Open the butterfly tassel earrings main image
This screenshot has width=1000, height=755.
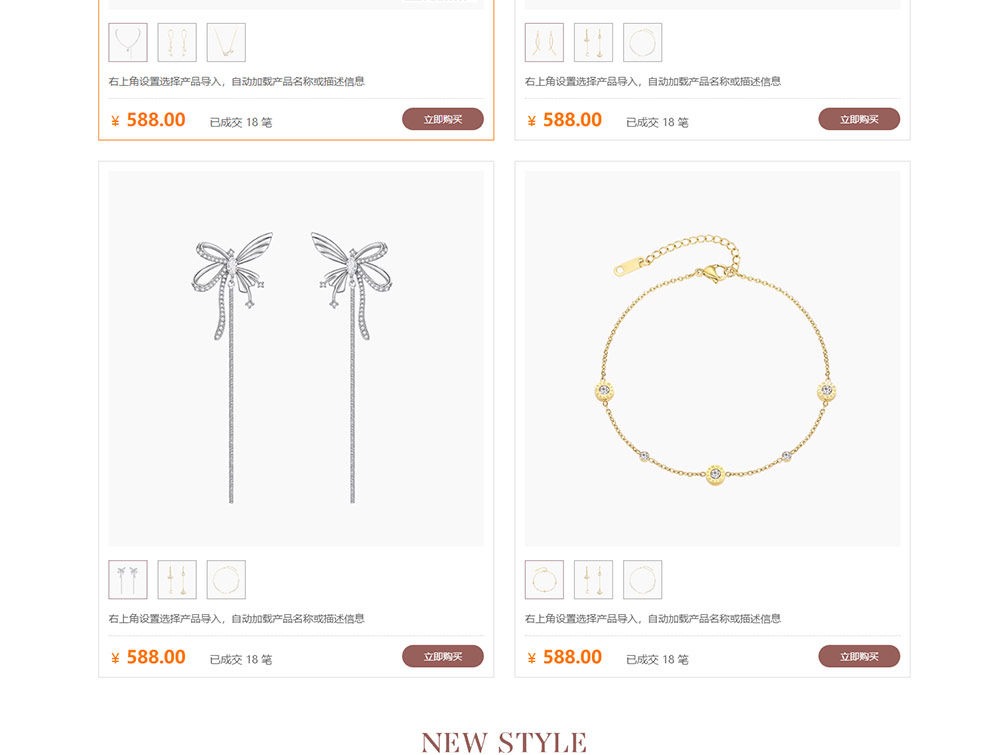[296, 359]
